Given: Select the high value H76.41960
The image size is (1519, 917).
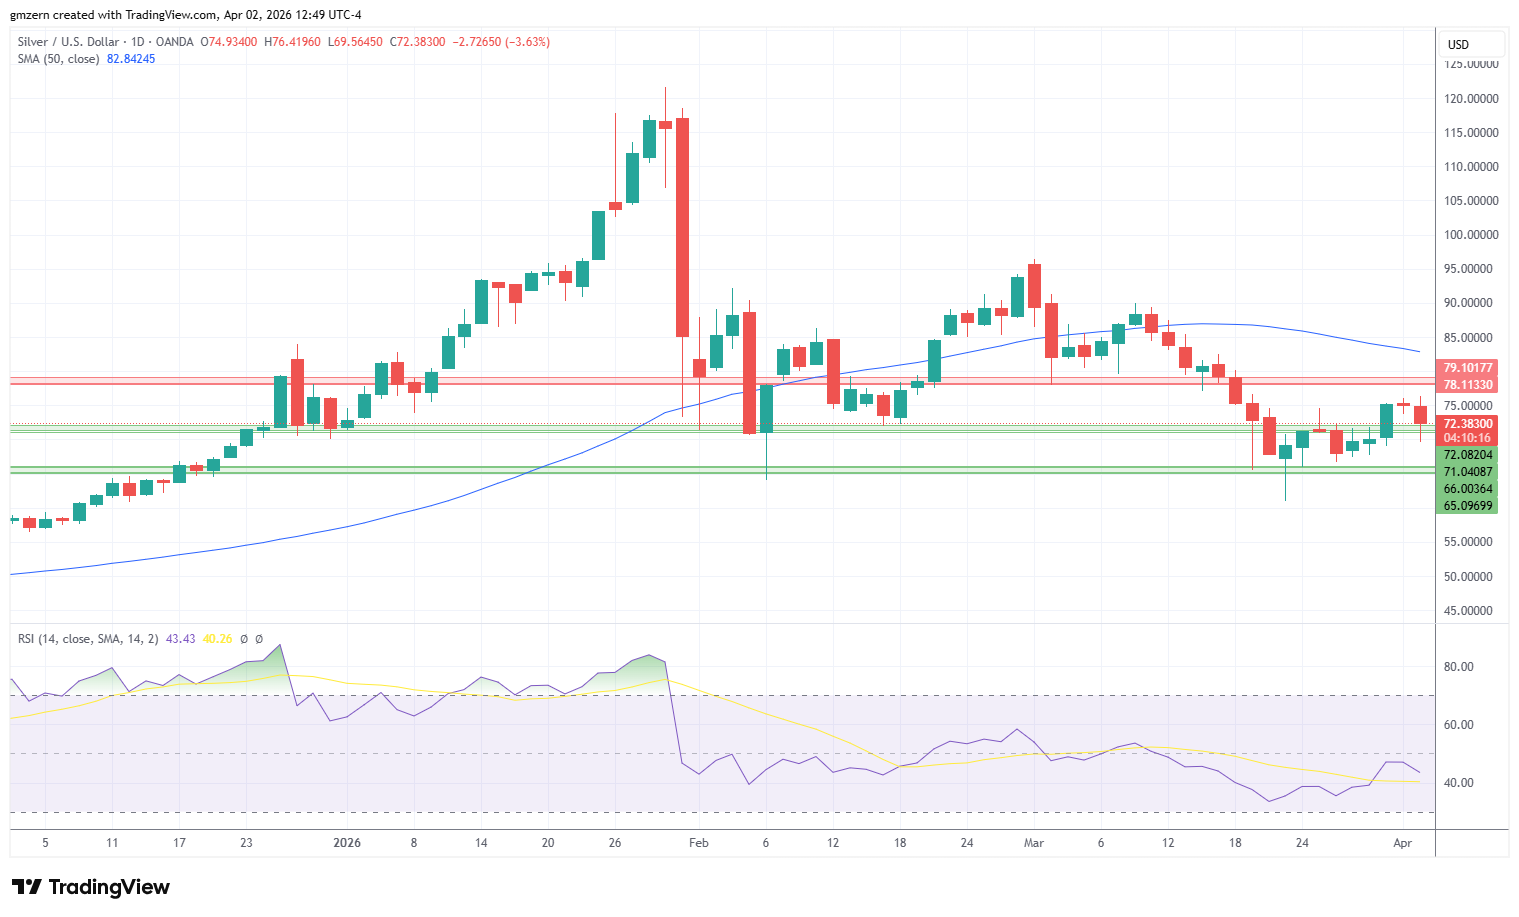Looking at the screenshot, I should 292,42.
